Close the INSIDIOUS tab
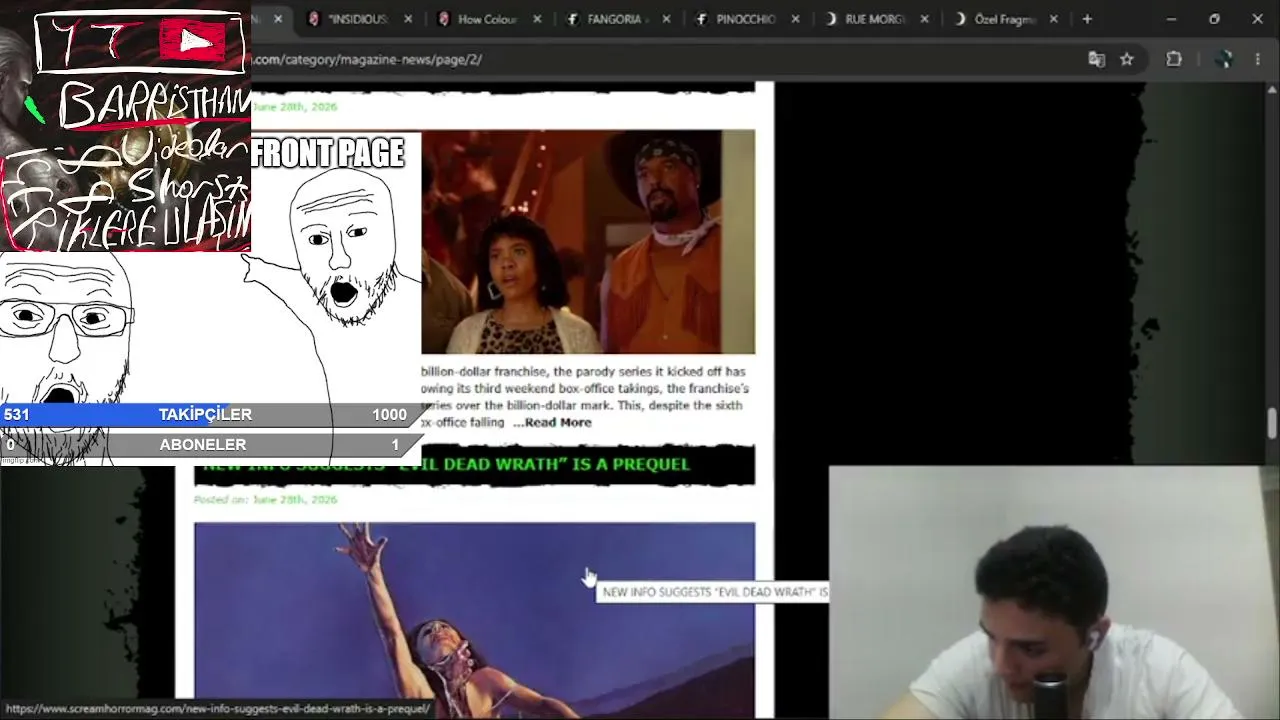Image resolution: width=1280 pixels, height=720 pixels. coord(408,19)
